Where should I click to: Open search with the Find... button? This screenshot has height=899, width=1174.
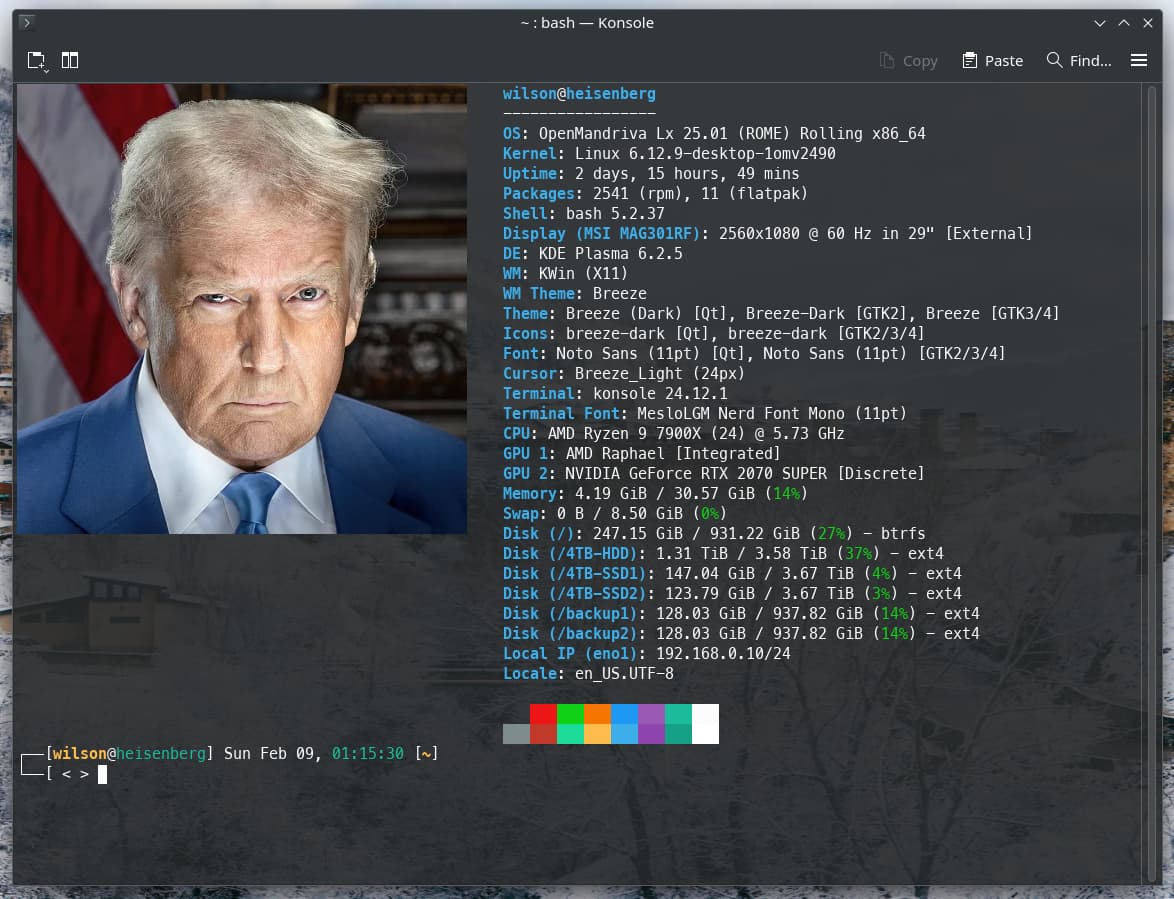(1078, 60)
